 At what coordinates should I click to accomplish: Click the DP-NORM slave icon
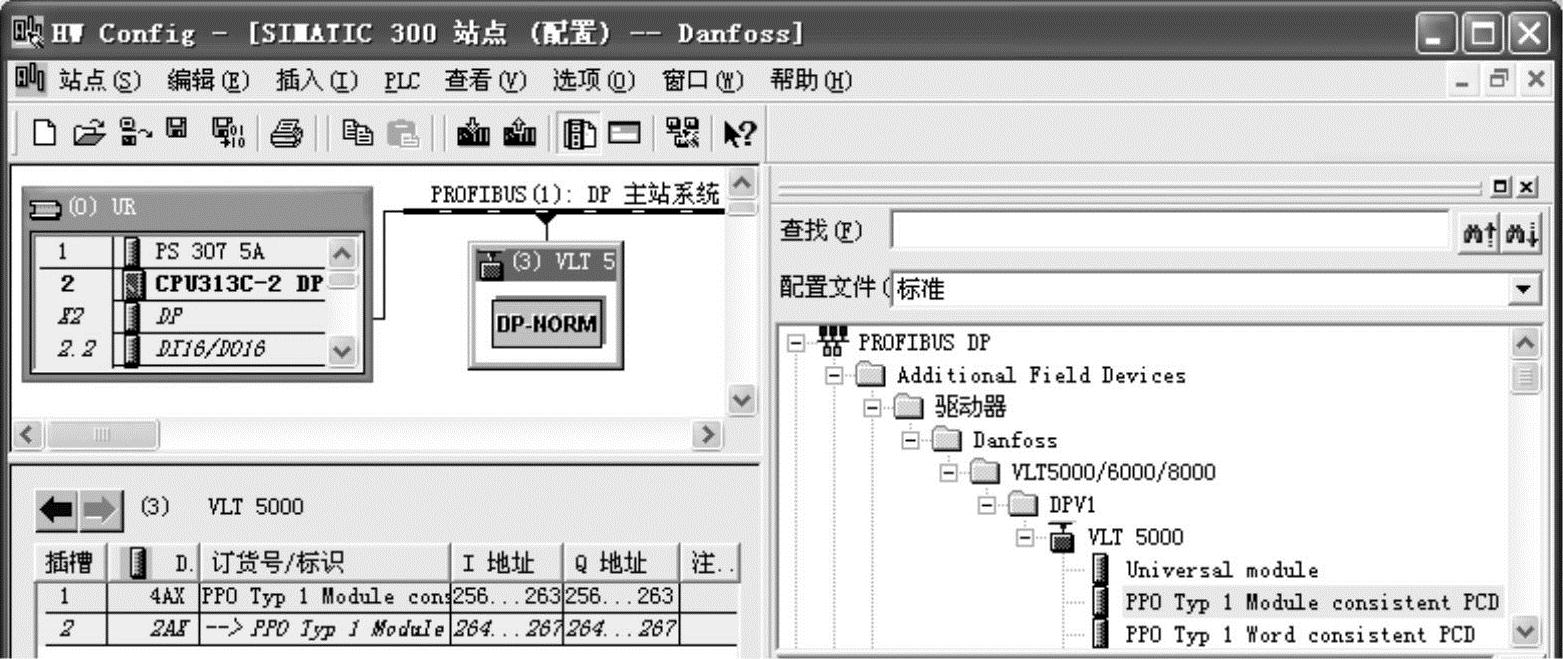click(x=549, y=324)
